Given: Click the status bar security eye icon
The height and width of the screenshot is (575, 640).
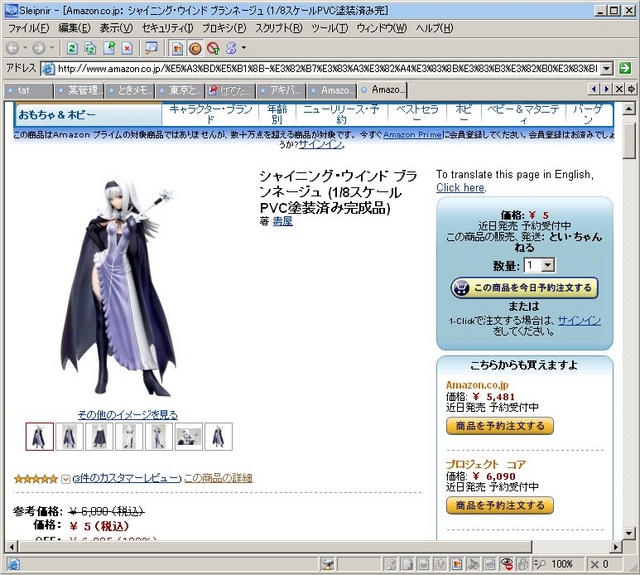Looking at the screenshot, I should (507, 564).
